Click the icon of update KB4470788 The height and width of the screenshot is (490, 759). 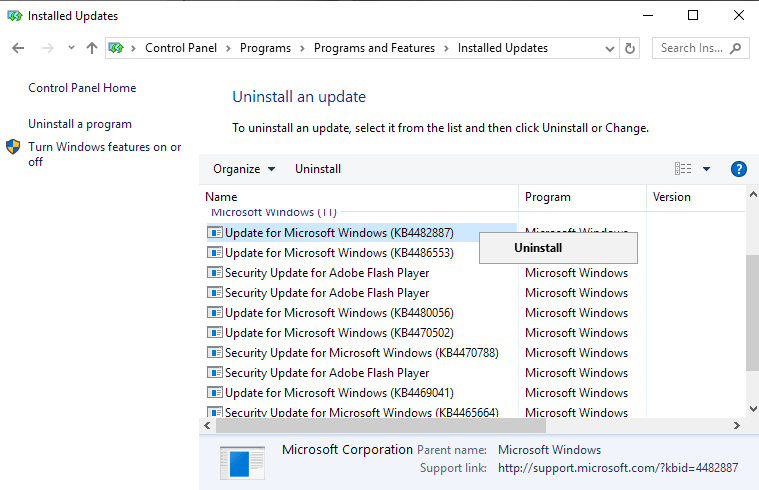[214, 352]
